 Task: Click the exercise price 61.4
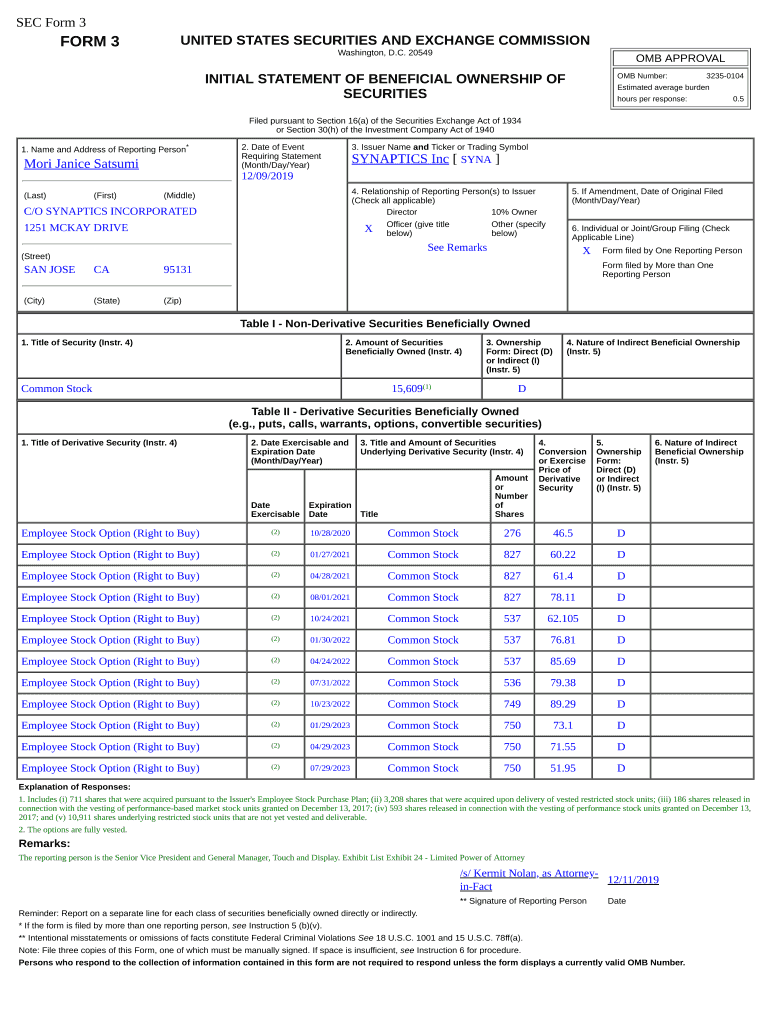563,576
